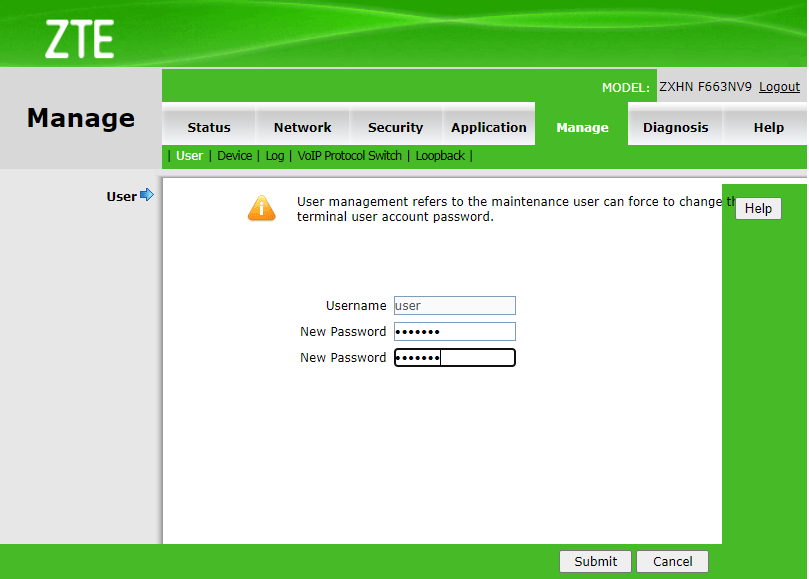Open the Help tab in navigation

click(x=768, y=127)
